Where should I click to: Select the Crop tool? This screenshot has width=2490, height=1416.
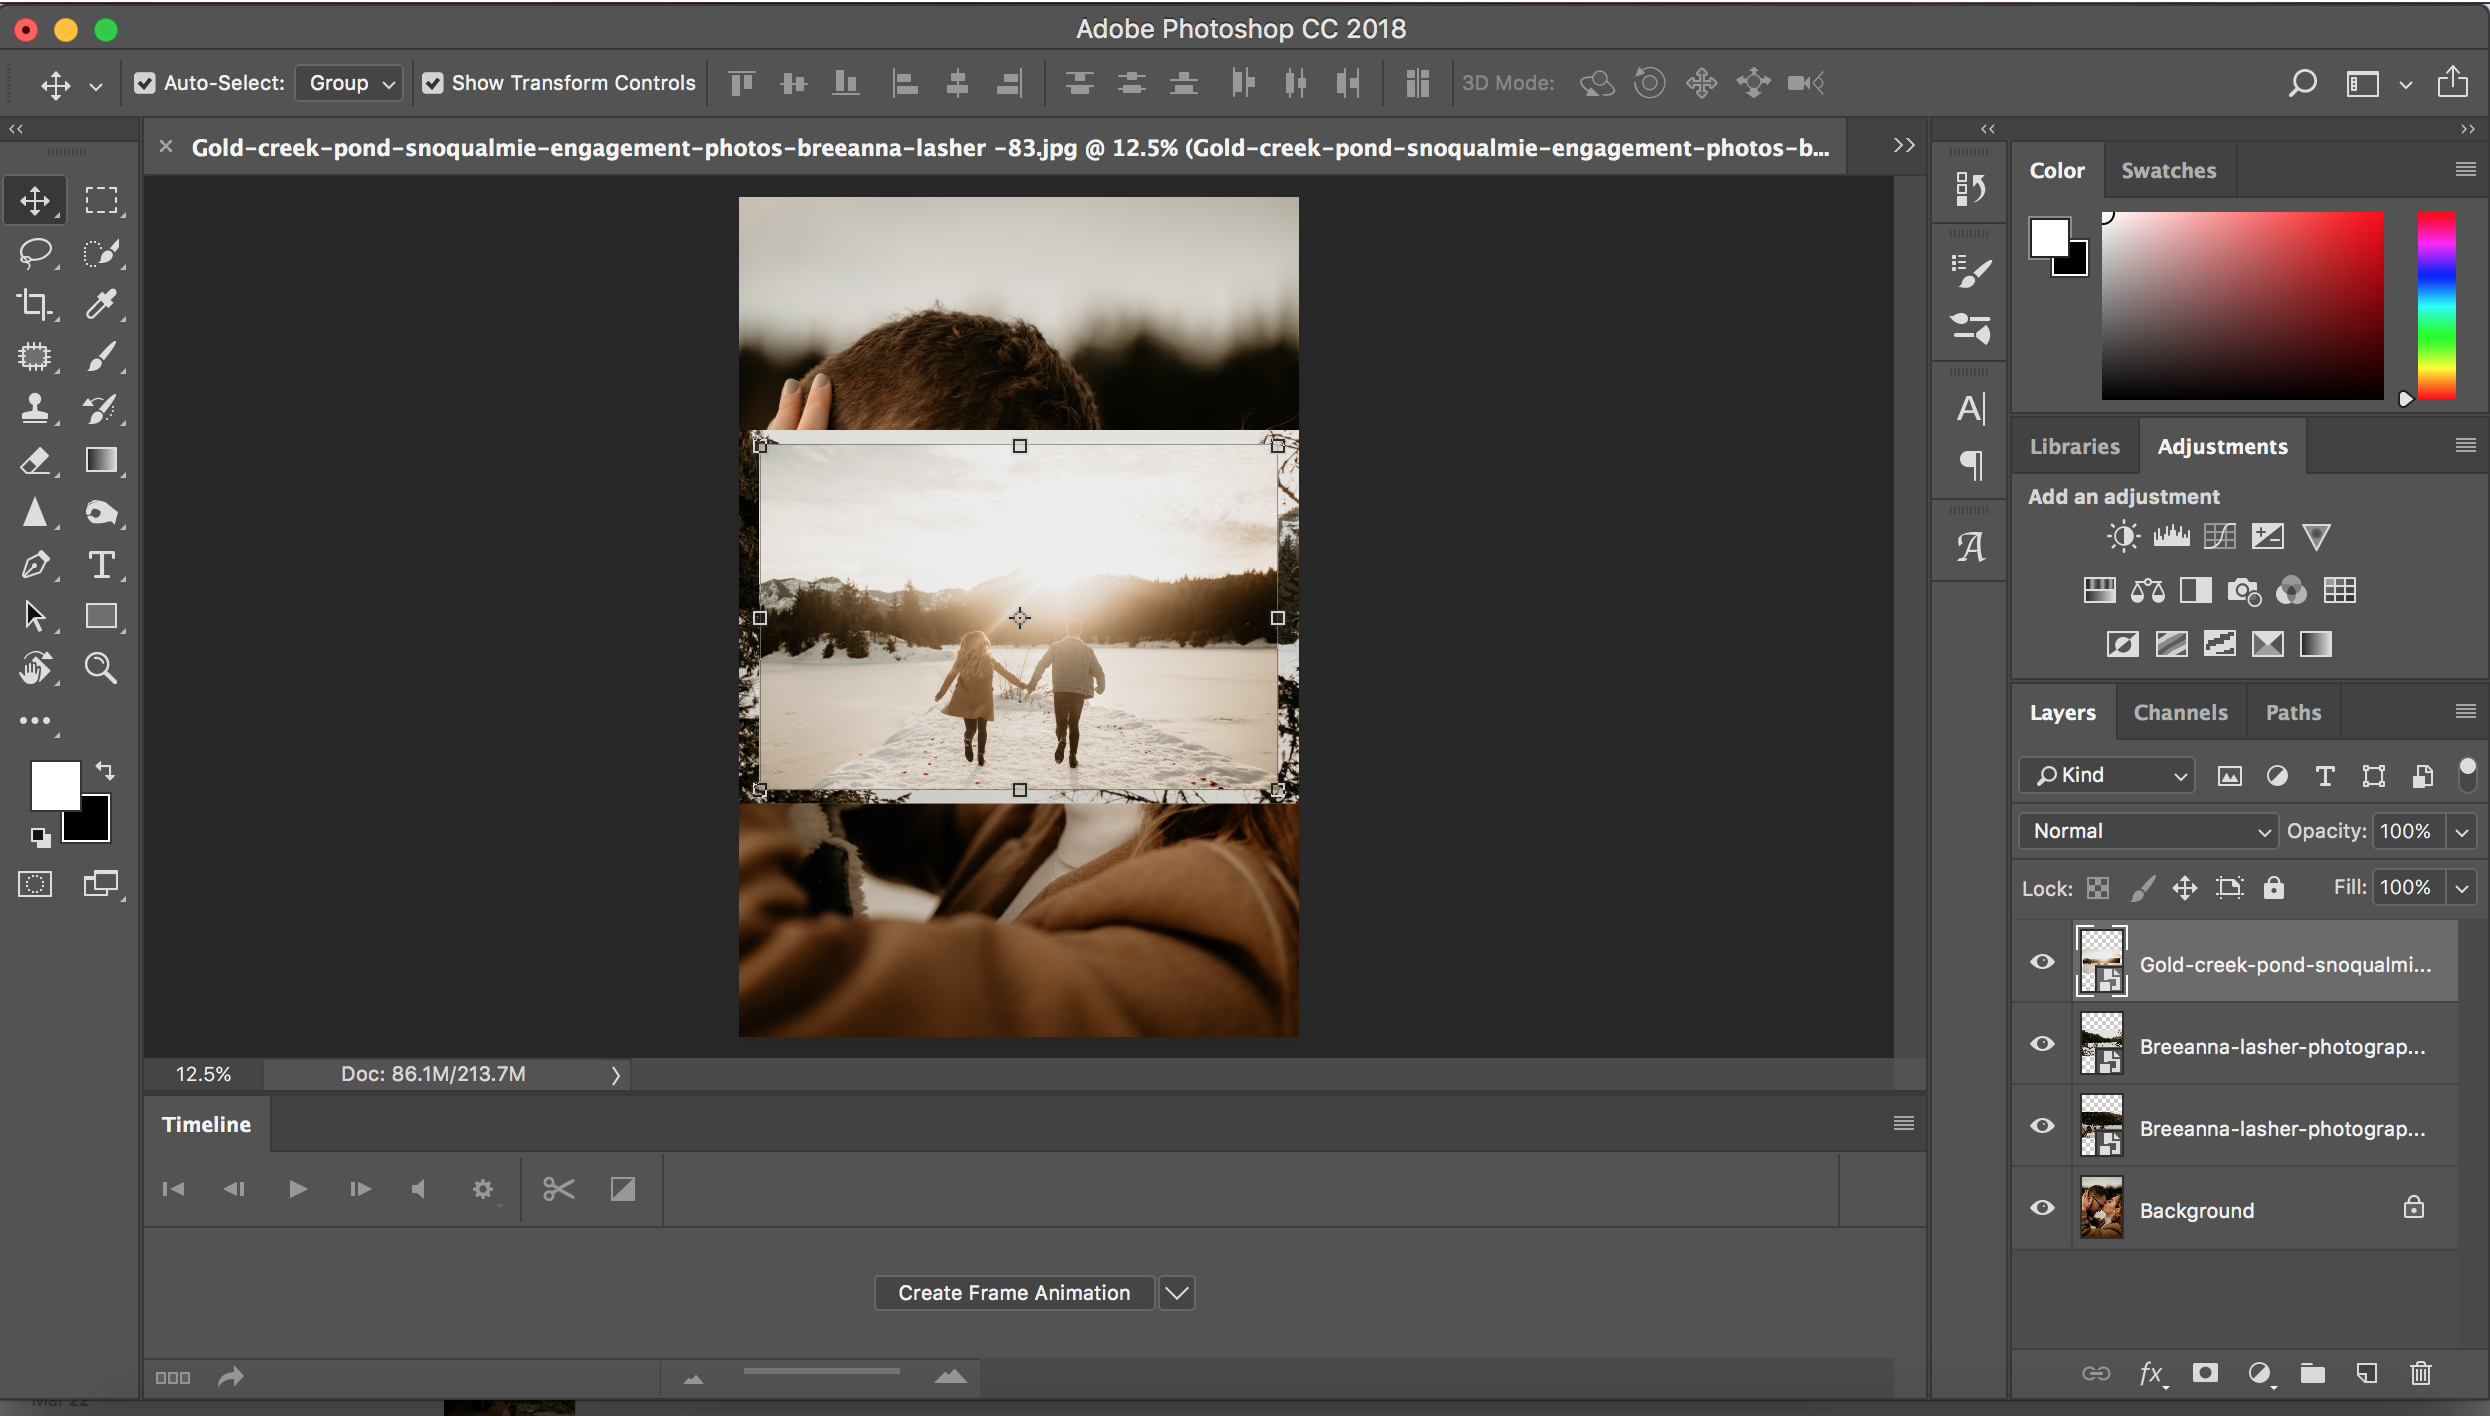click(x=35, y=305)
